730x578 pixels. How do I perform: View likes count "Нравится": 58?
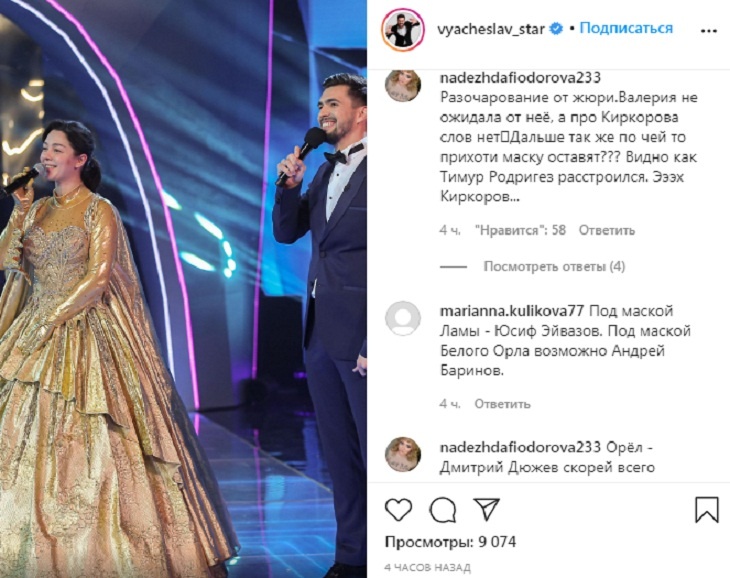tap(520, 230)
